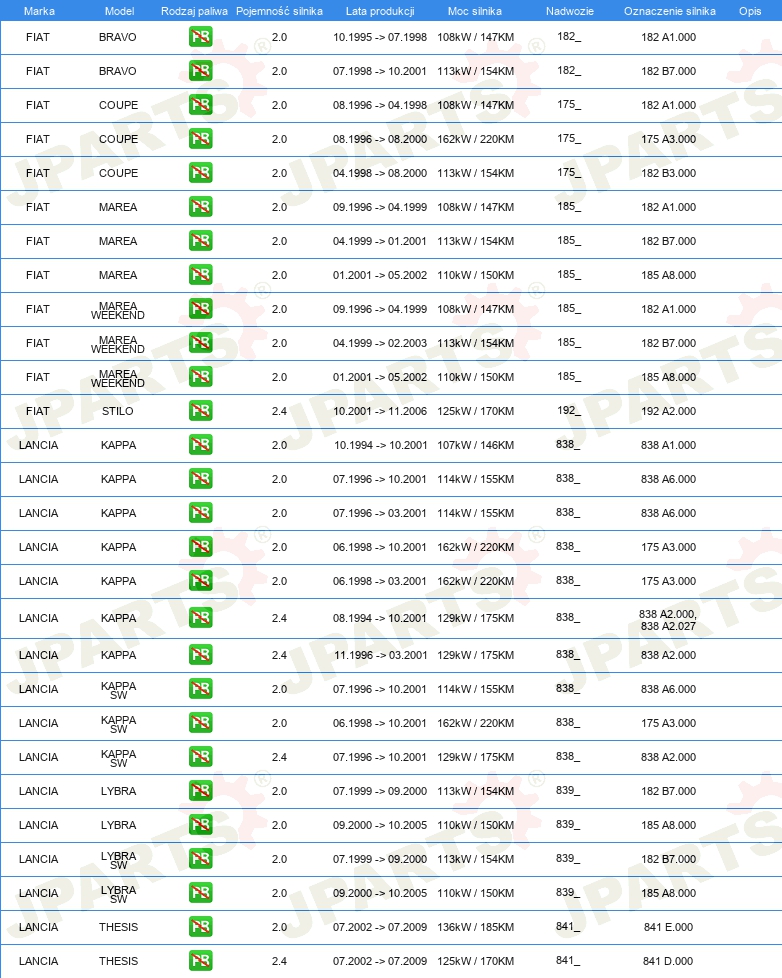Click production years 08.1994 -> 10.2001
Image resolution: width=782 pixels, height=978 pixels.
380,618
